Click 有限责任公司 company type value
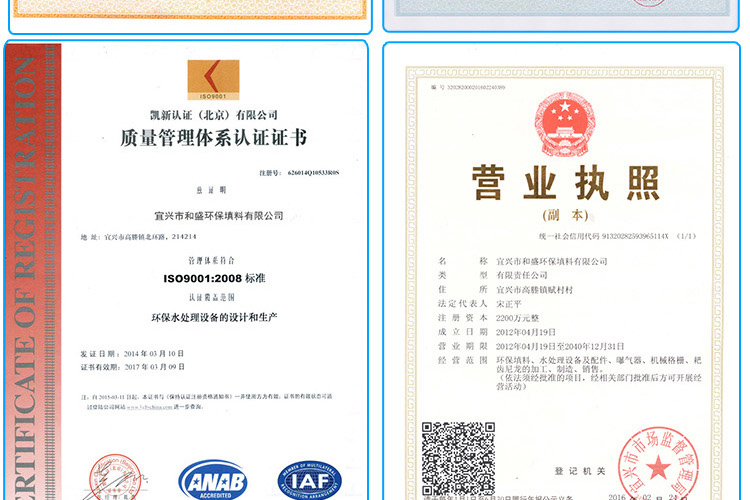 coord(521,275)
